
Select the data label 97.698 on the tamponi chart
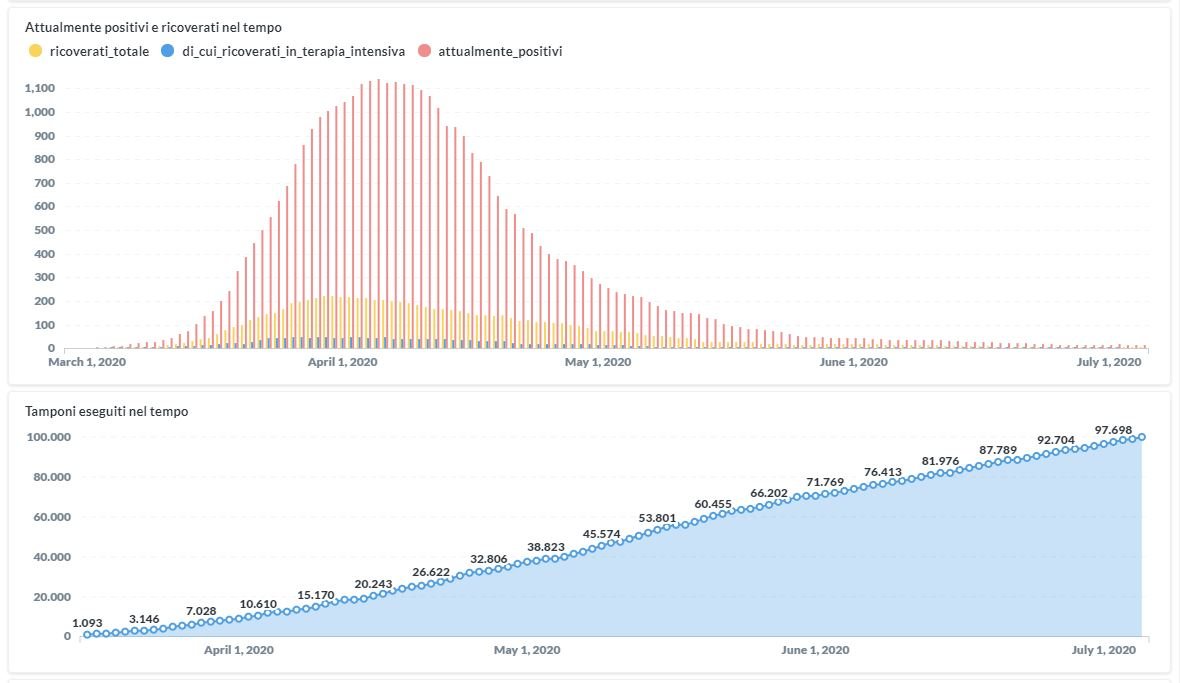pyautogui.click(x=1113, y=430)
